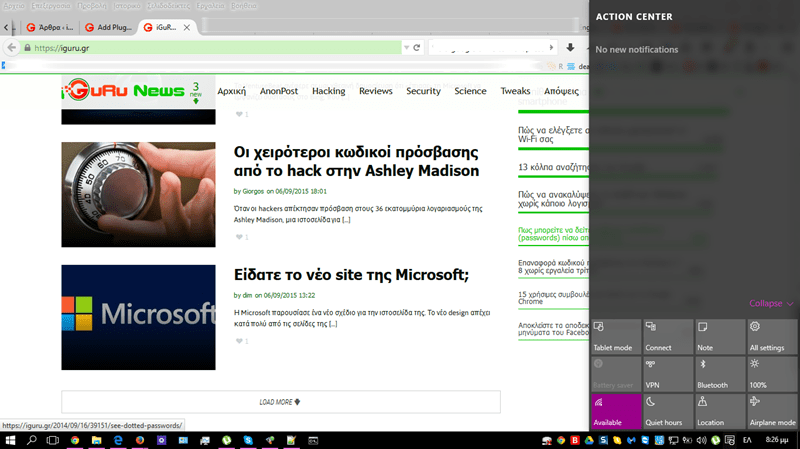Toggle Available Wi-Fi tile
800x449 pixels.
[x=616, y=411]
